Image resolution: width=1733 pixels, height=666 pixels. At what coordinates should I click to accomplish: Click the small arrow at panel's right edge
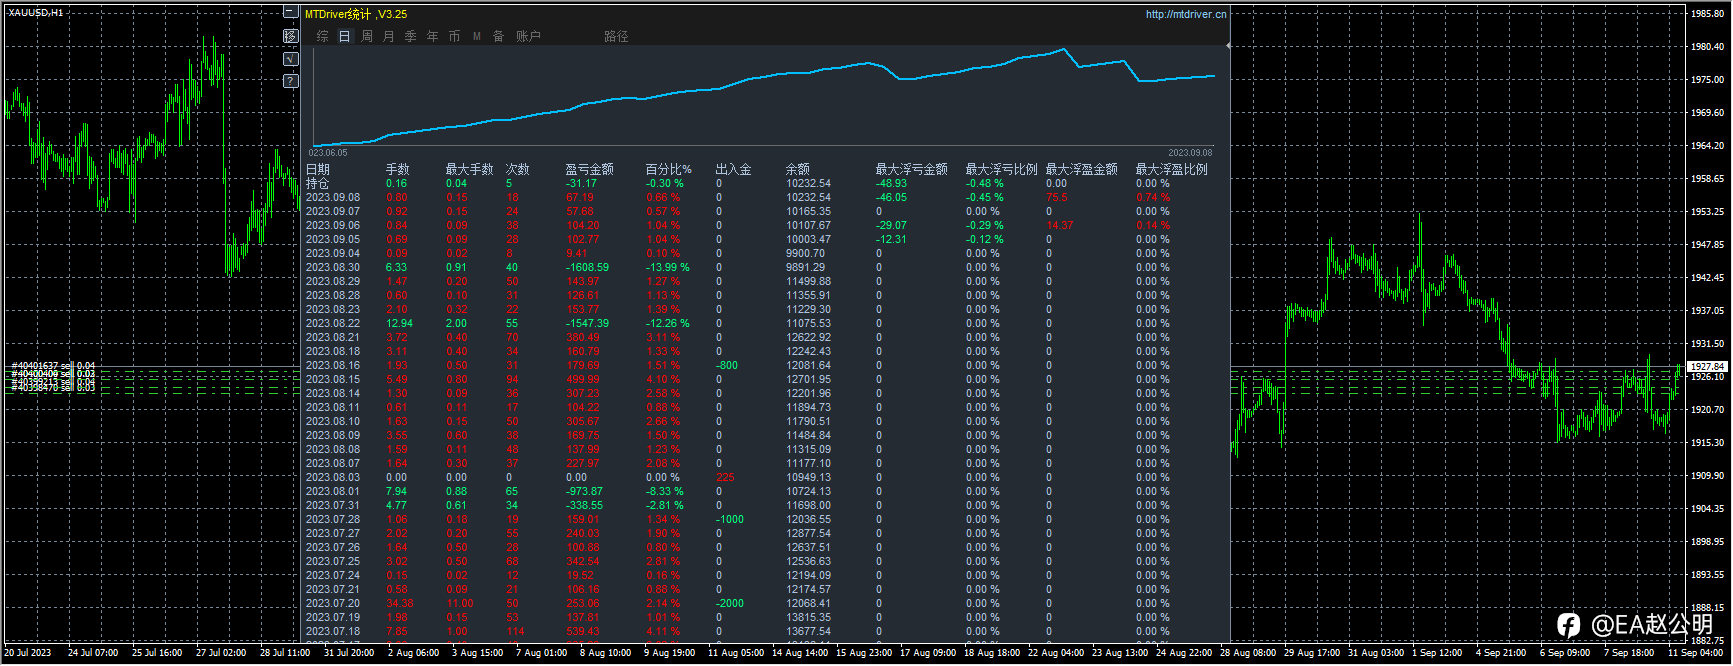click(x=1227, y=45)
